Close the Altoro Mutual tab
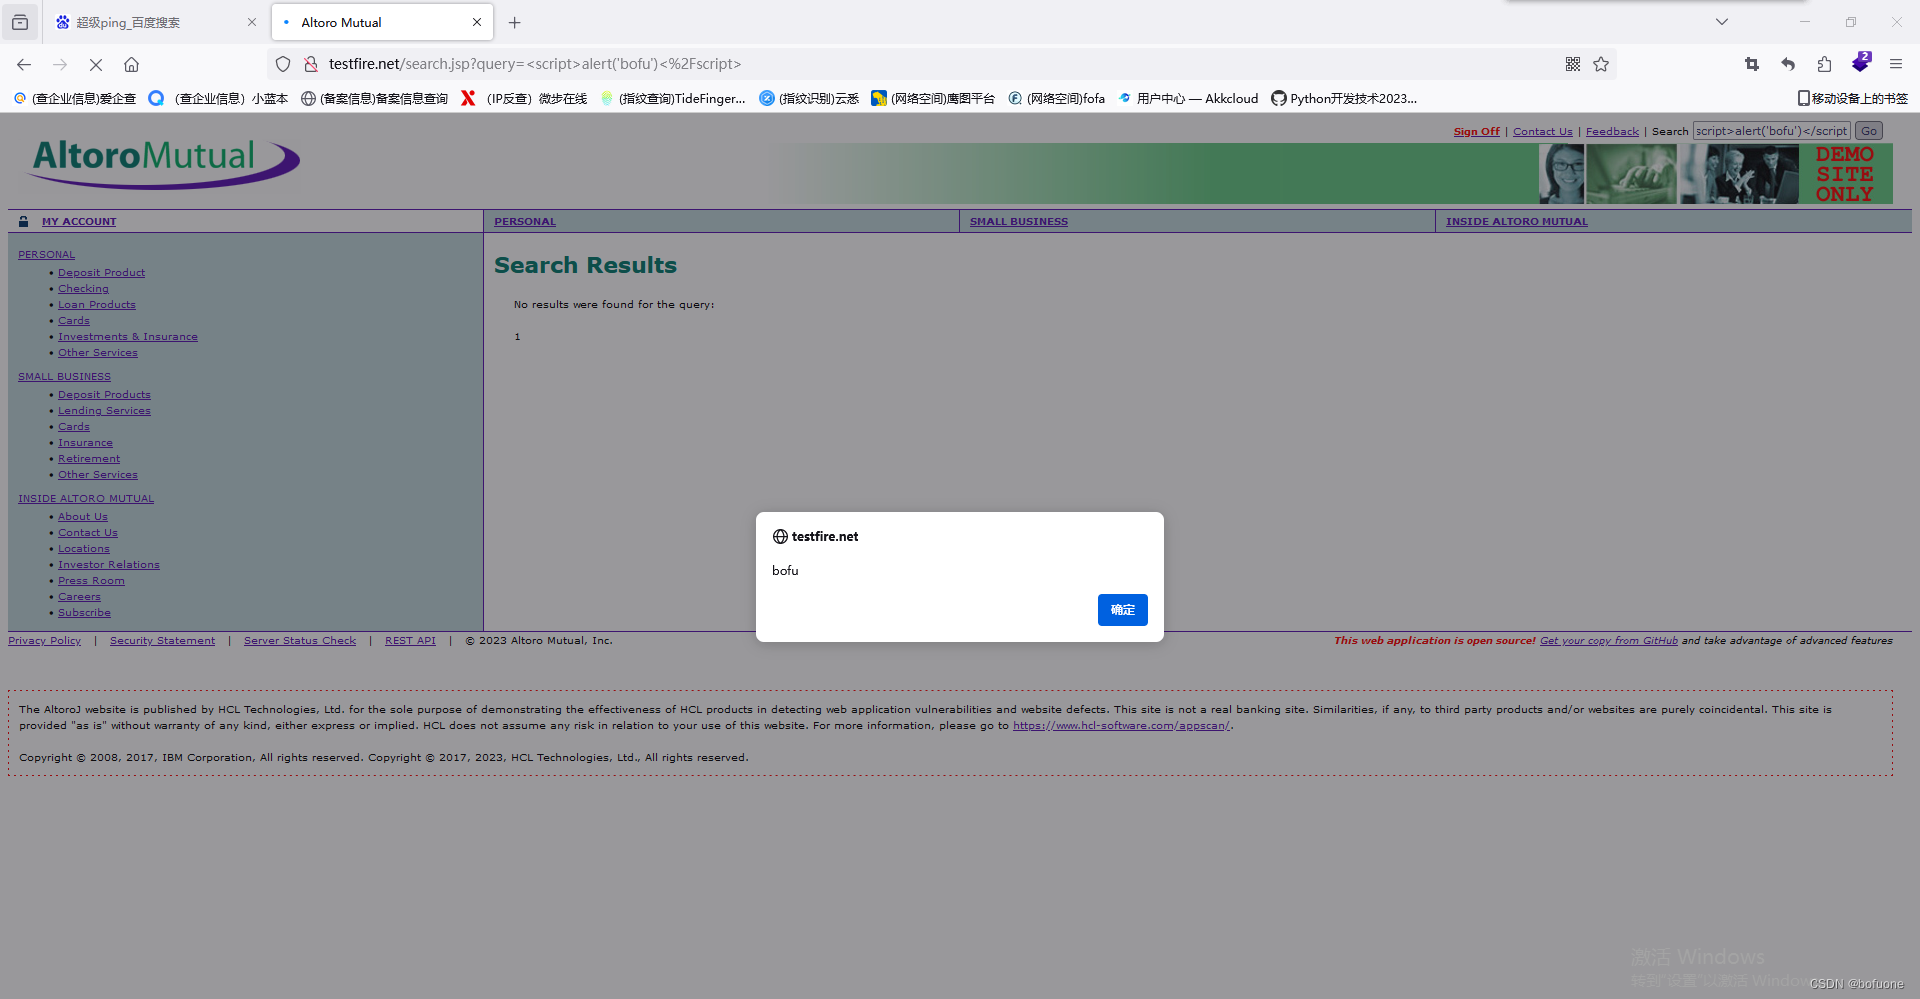Screen dimensions: 1920x999 [477, 22]
